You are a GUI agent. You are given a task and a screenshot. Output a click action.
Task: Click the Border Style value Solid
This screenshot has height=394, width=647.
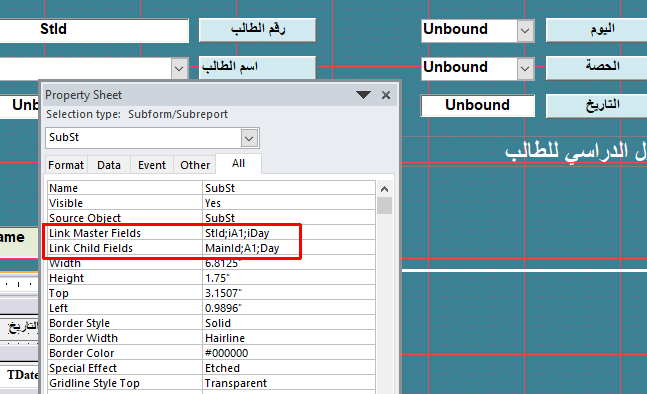289,323
